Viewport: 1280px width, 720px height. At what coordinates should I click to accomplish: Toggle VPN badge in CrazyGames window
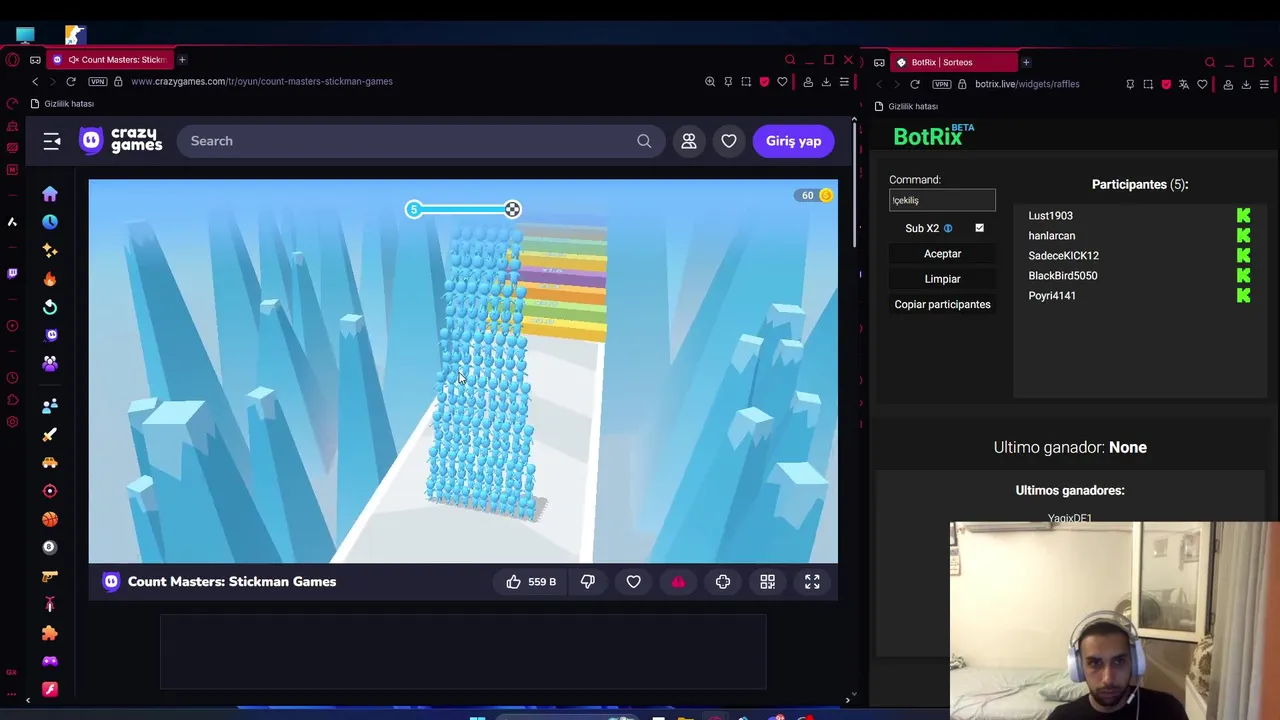[98, 81]
